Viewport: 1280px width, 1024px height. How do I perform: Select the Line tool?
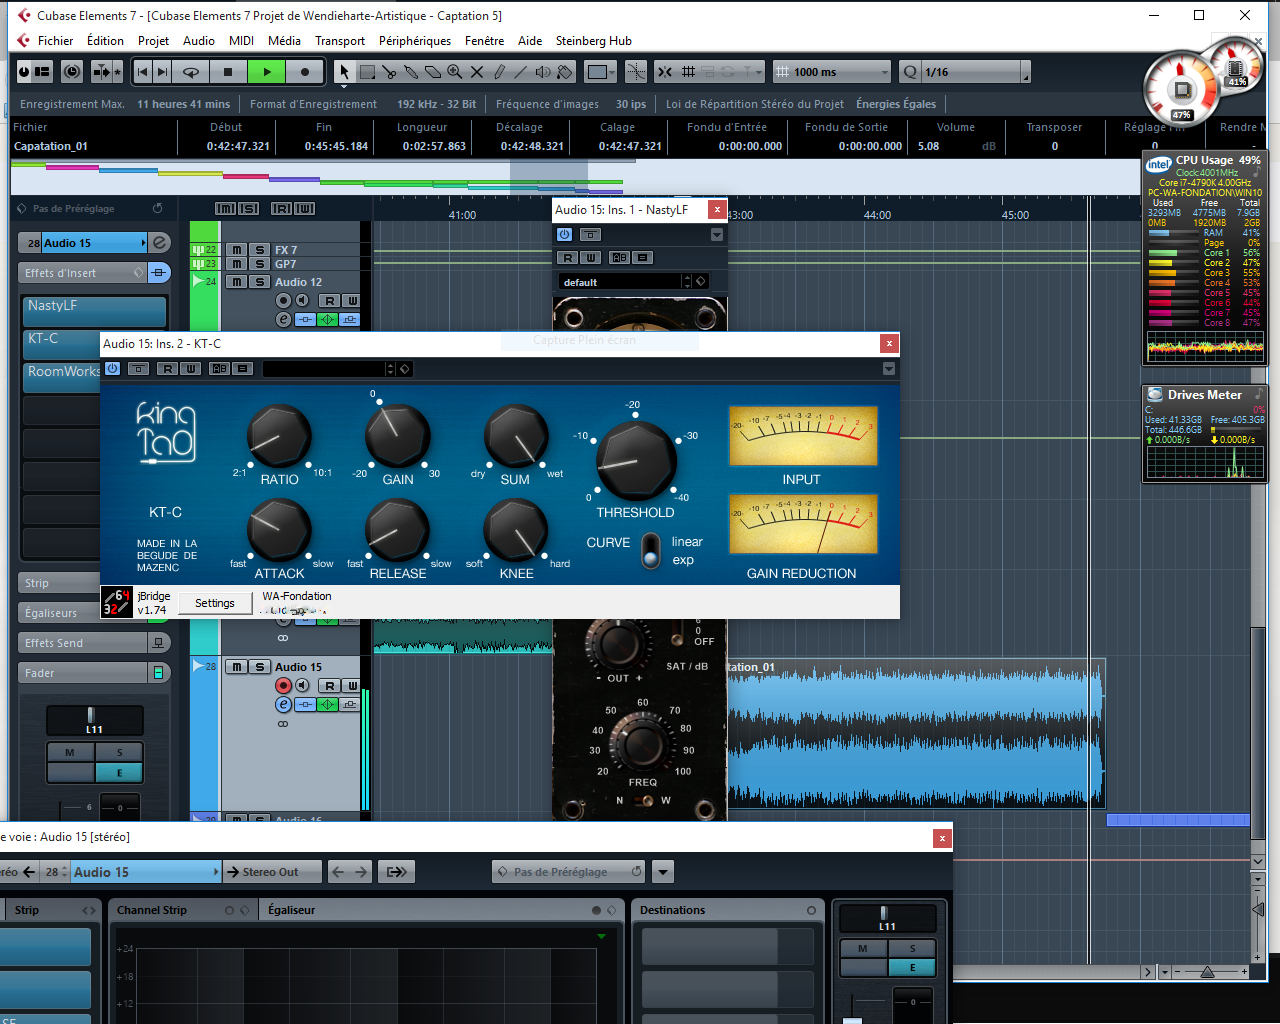(521, 72)
